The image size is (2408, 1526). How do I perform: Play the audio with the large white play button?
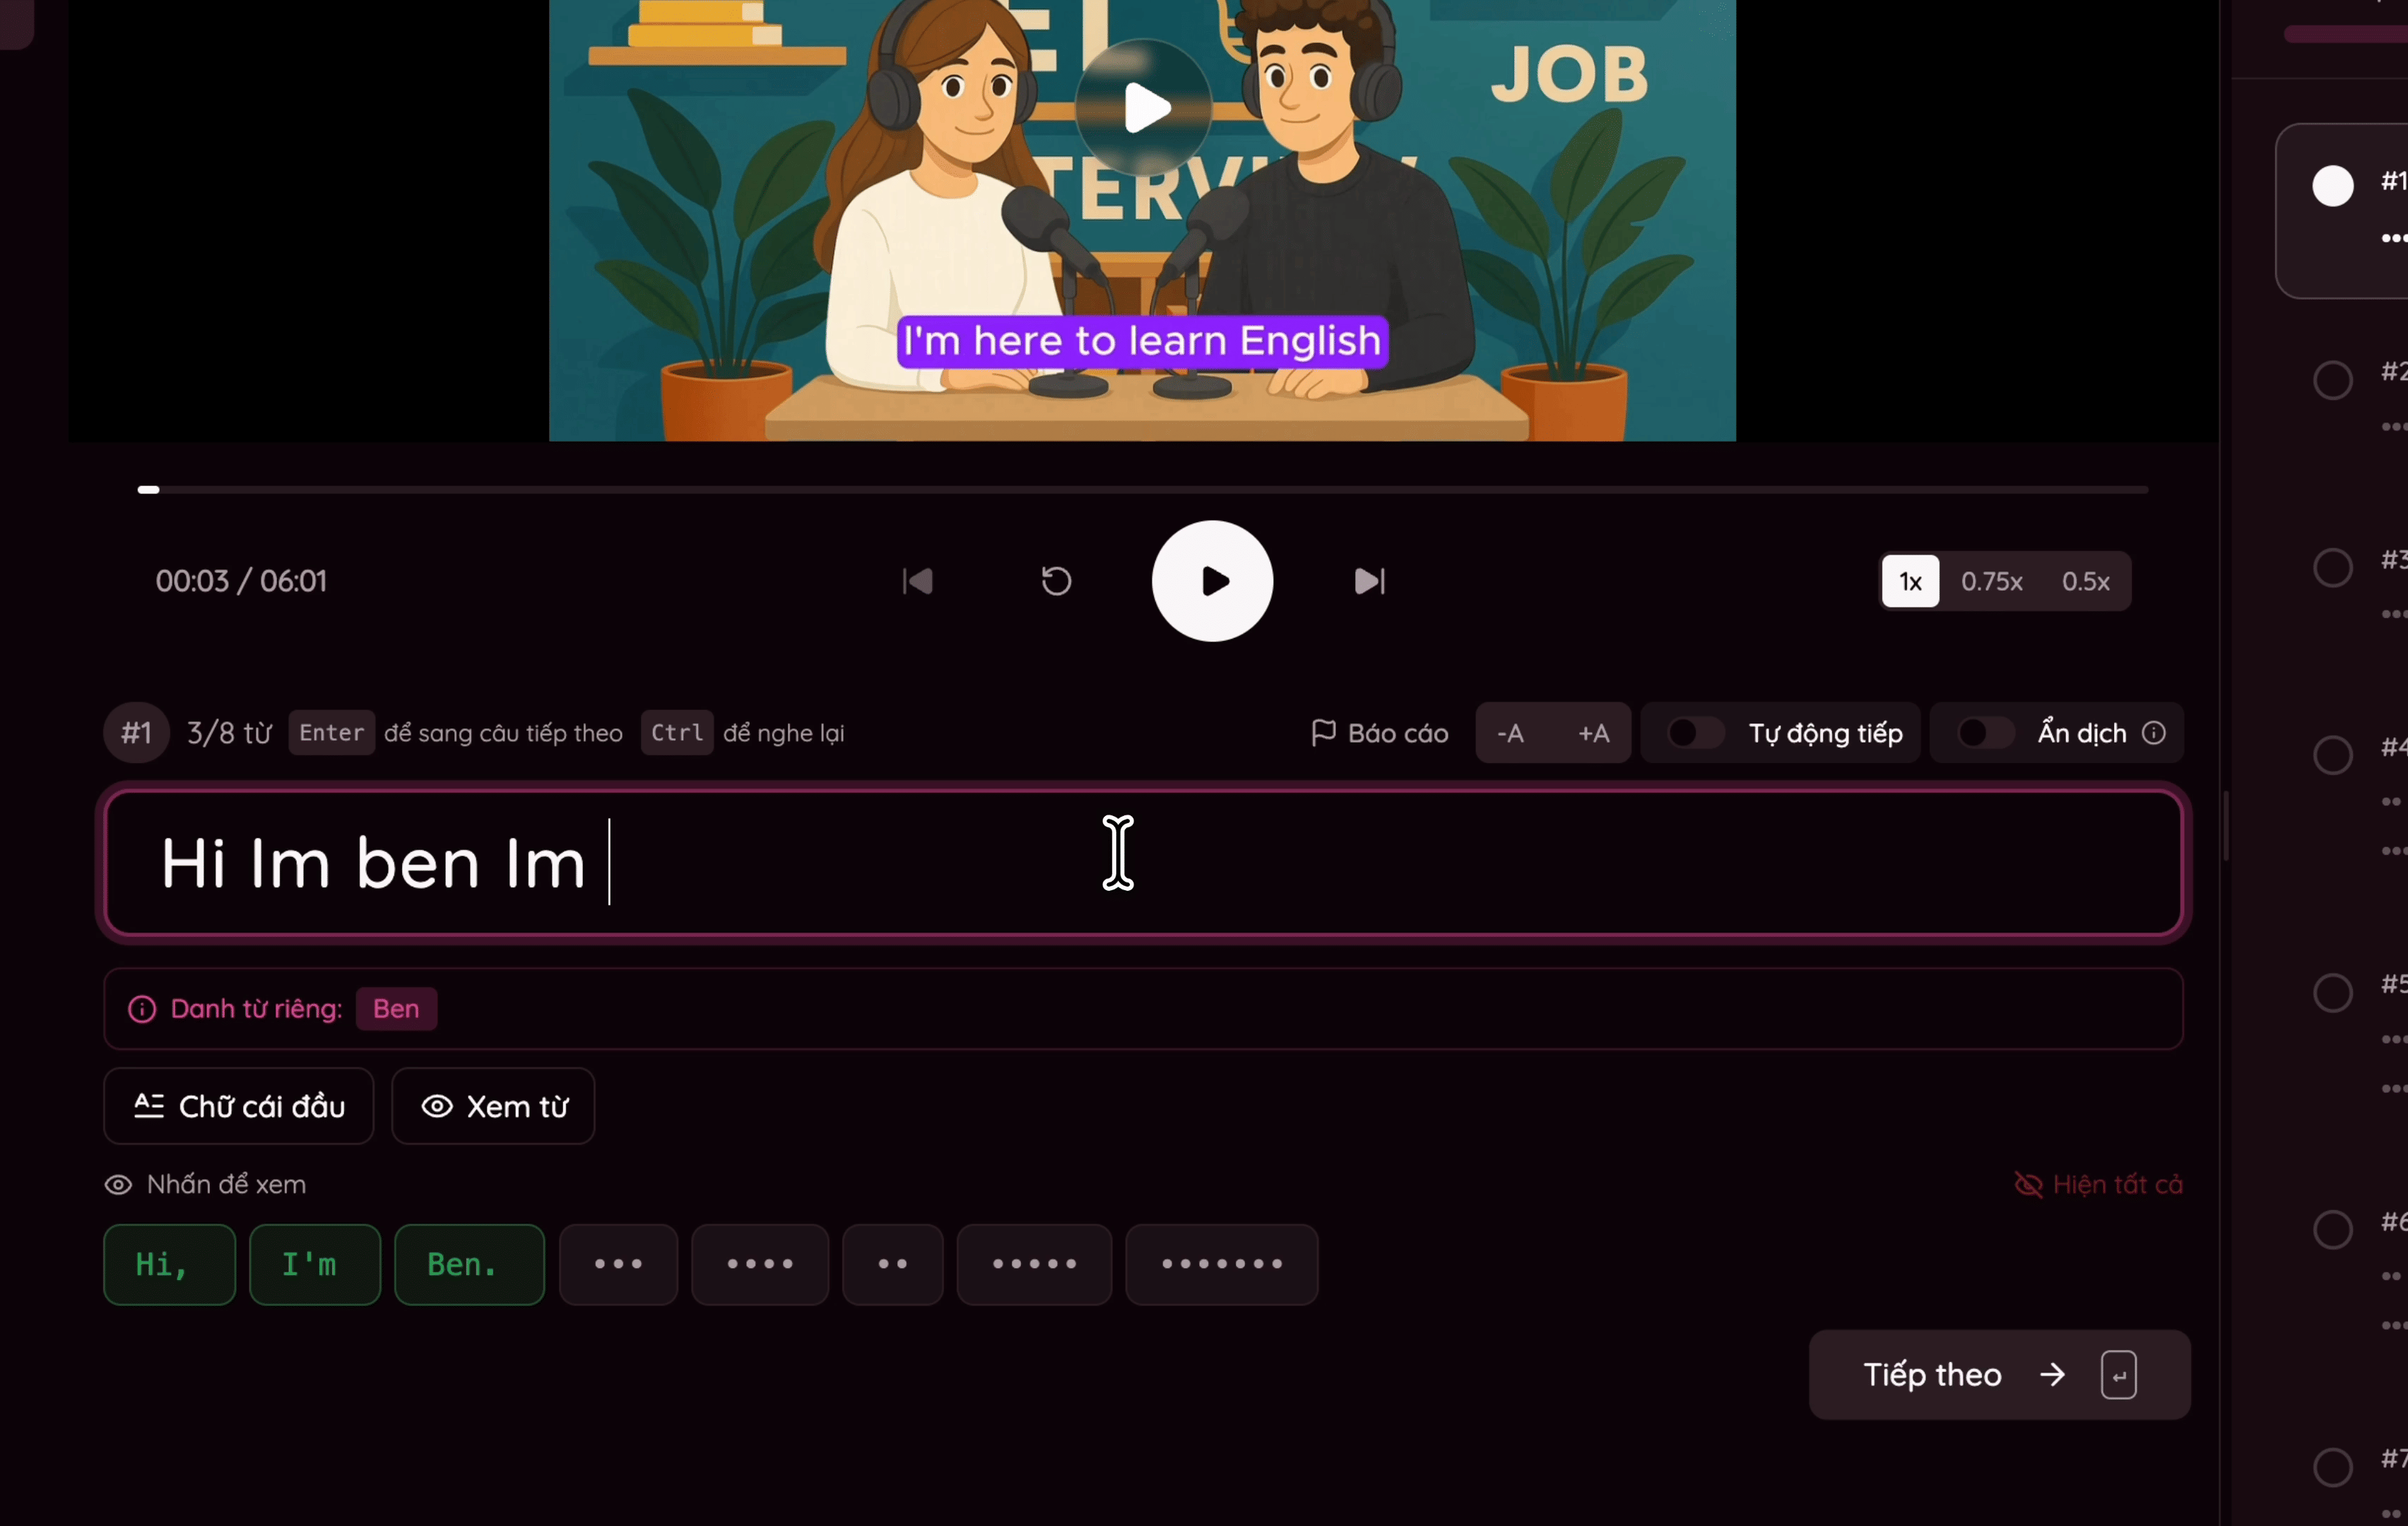point(1212,581)
